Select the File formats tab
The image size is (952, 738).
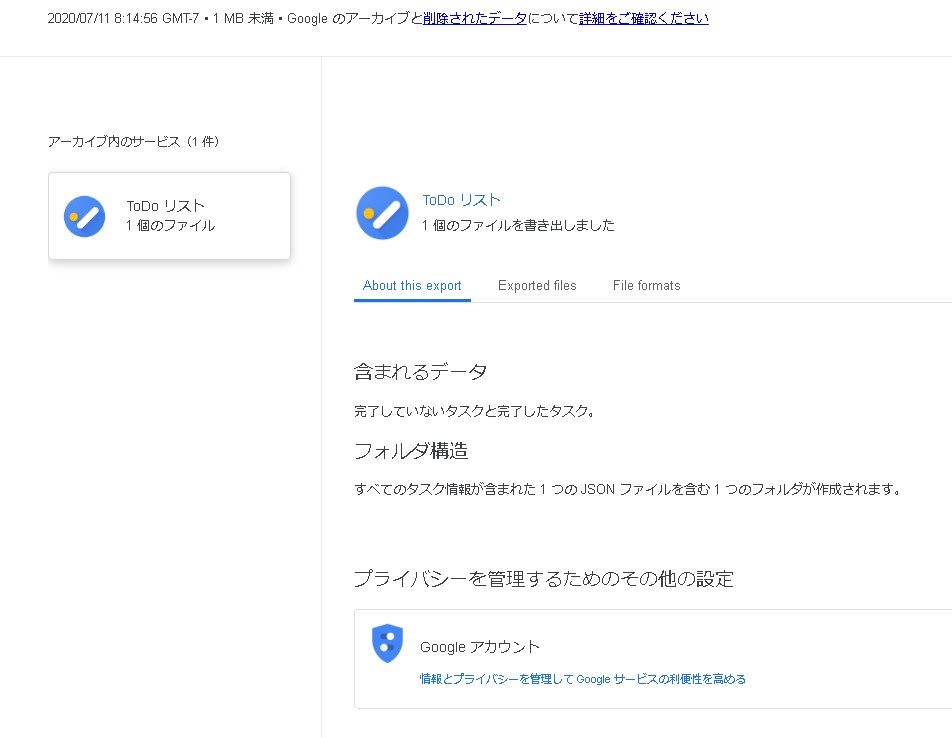pos(646,285)
